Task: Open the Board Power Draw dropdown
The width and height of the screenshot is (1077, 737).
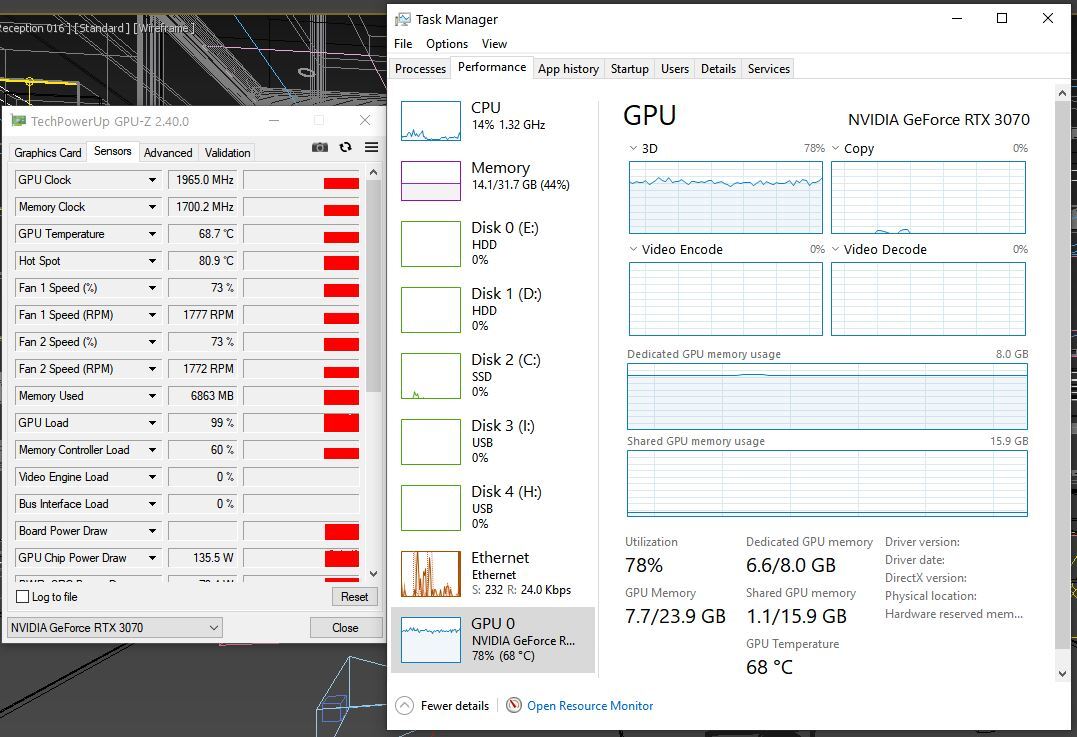Action: [x=152, y=531]
